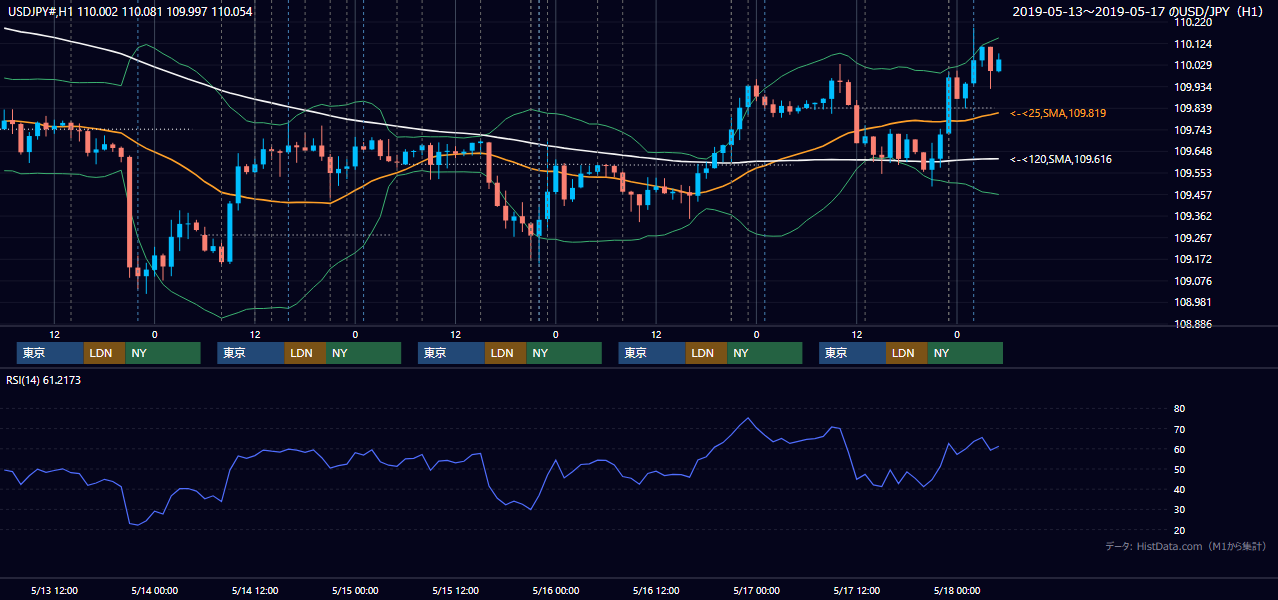This screenshot has height=600, width=1278.
Task: Click the RSI 80 level label
Action: tap(1179, 409)
